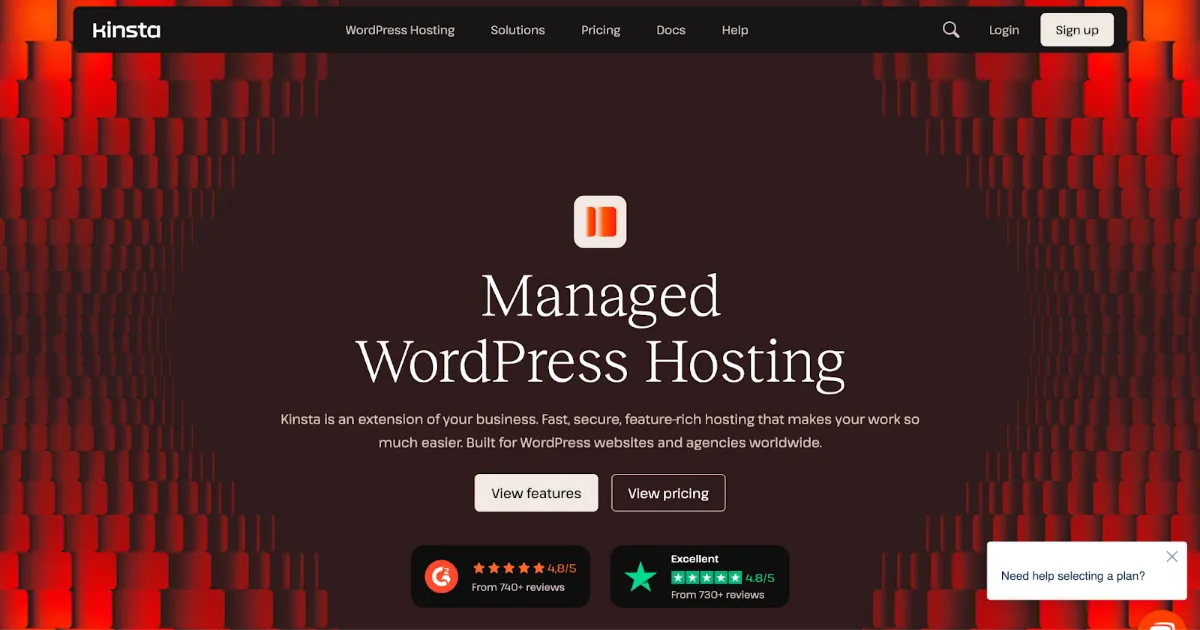Click the Sign up button
This screenshot has height=630, width=1200.
point(1077,30)
